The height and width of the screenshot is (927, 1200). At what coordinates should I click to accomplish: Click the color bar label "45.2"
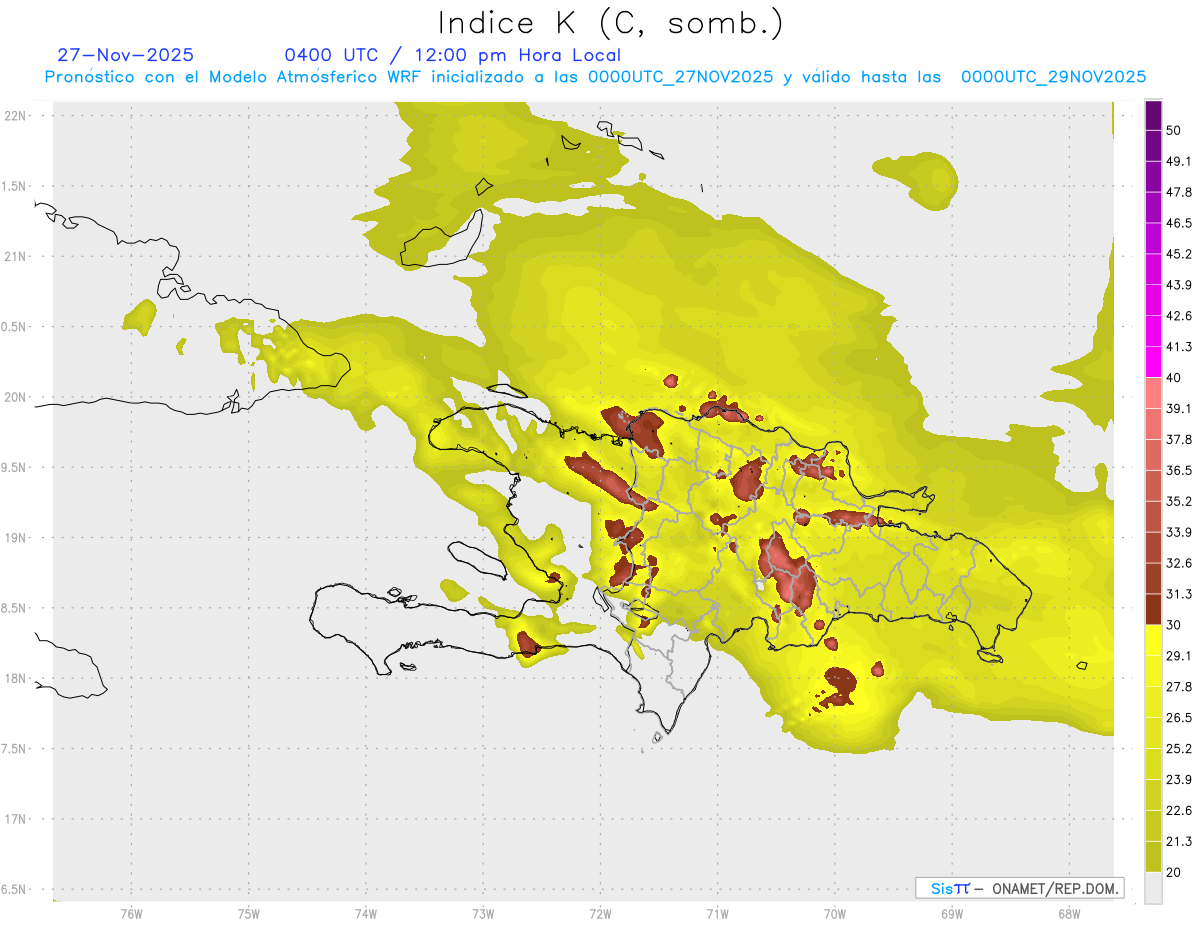[1178, 254]
